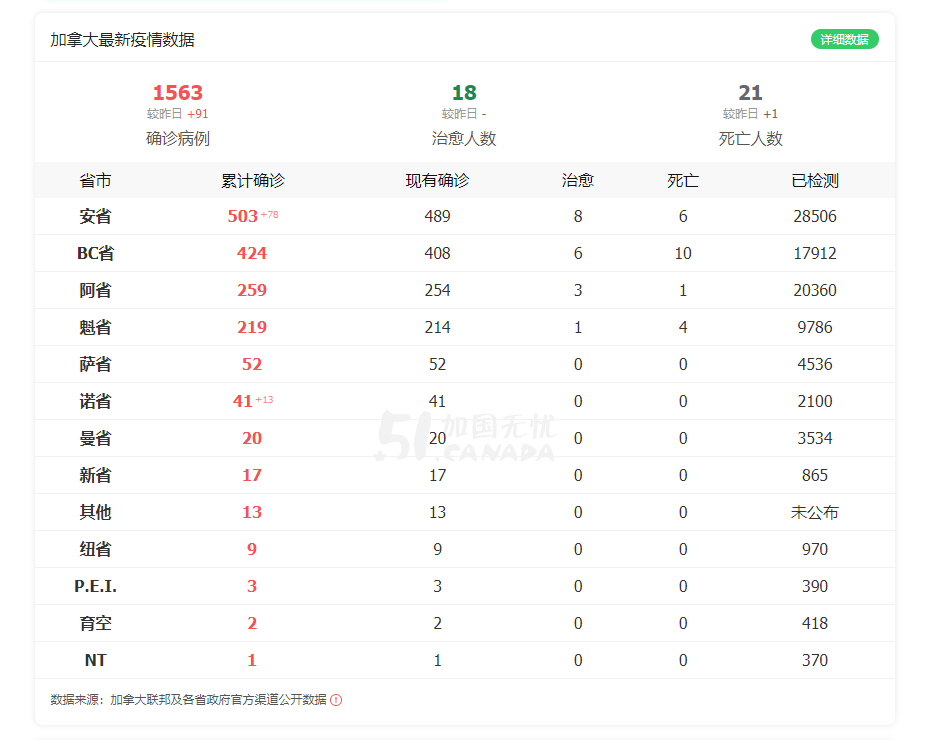Click the 21 deaths total
Screen dimensions: 927x740
(750, 93)
